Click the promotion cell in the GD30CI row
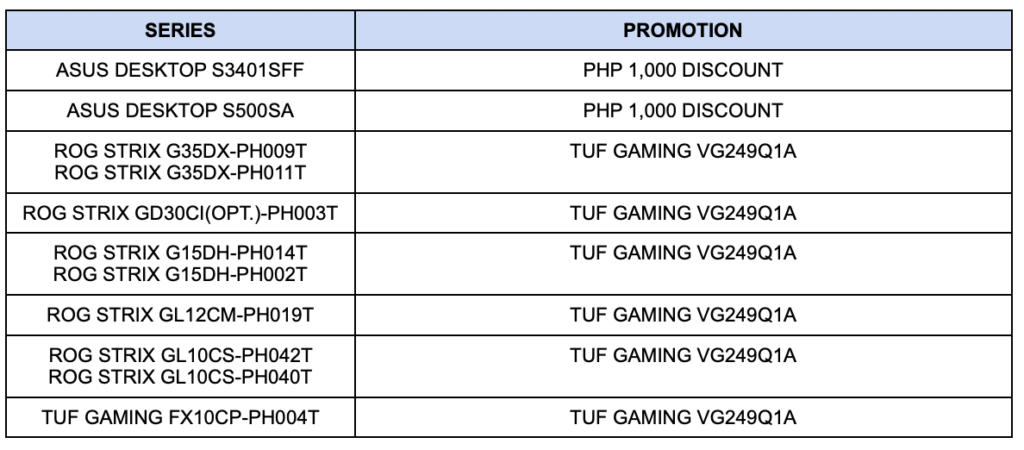Image resolution: width=1024 pixels, height=450 pixels. coord(682,213)
